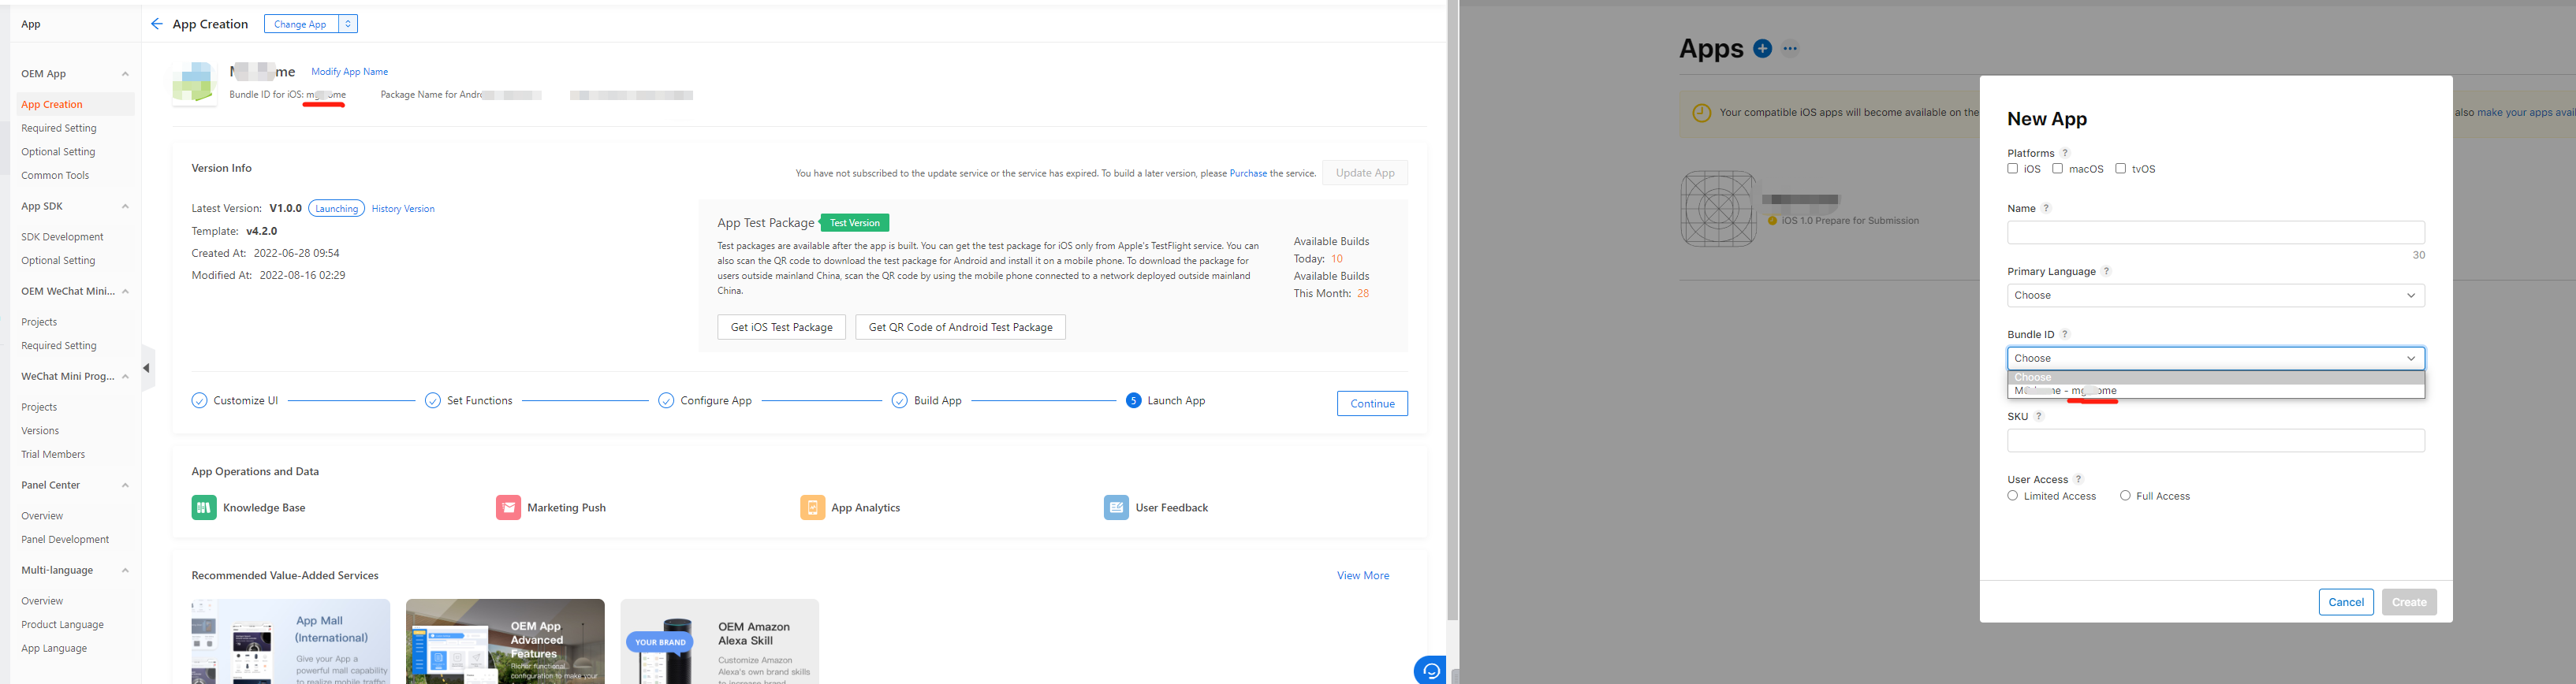Click the ellipsis more icon beside Apps
2576x684 pixels.
coord(1790,48)
